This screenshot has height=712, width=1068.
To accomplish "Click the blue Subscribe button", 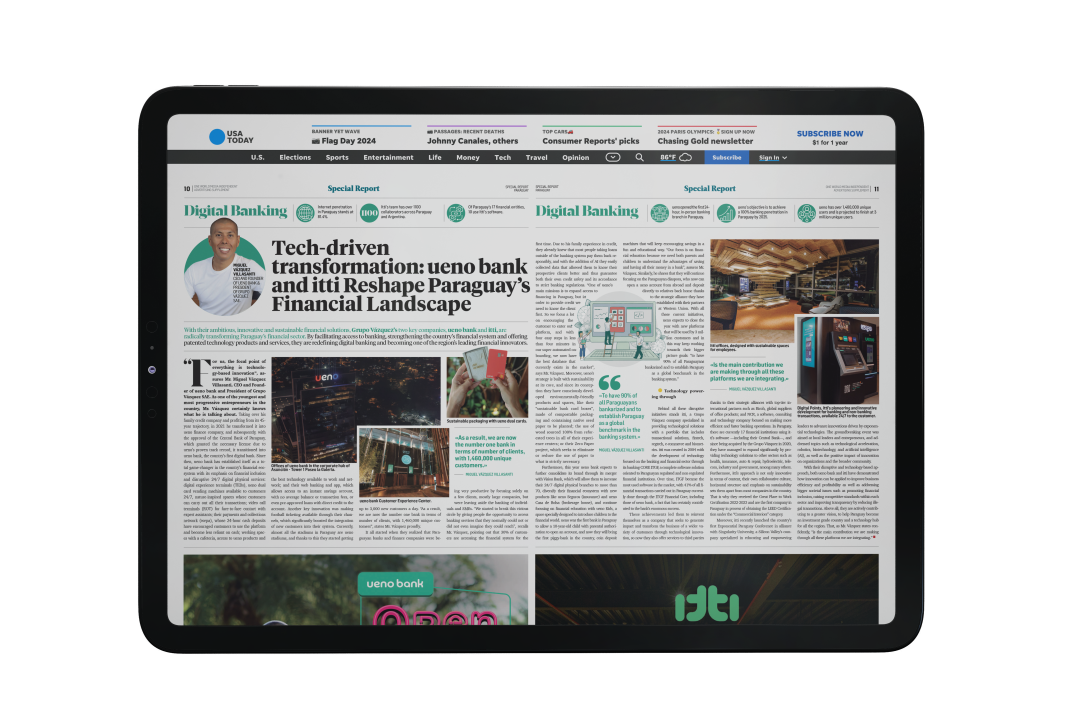I will tap(727, 157).
